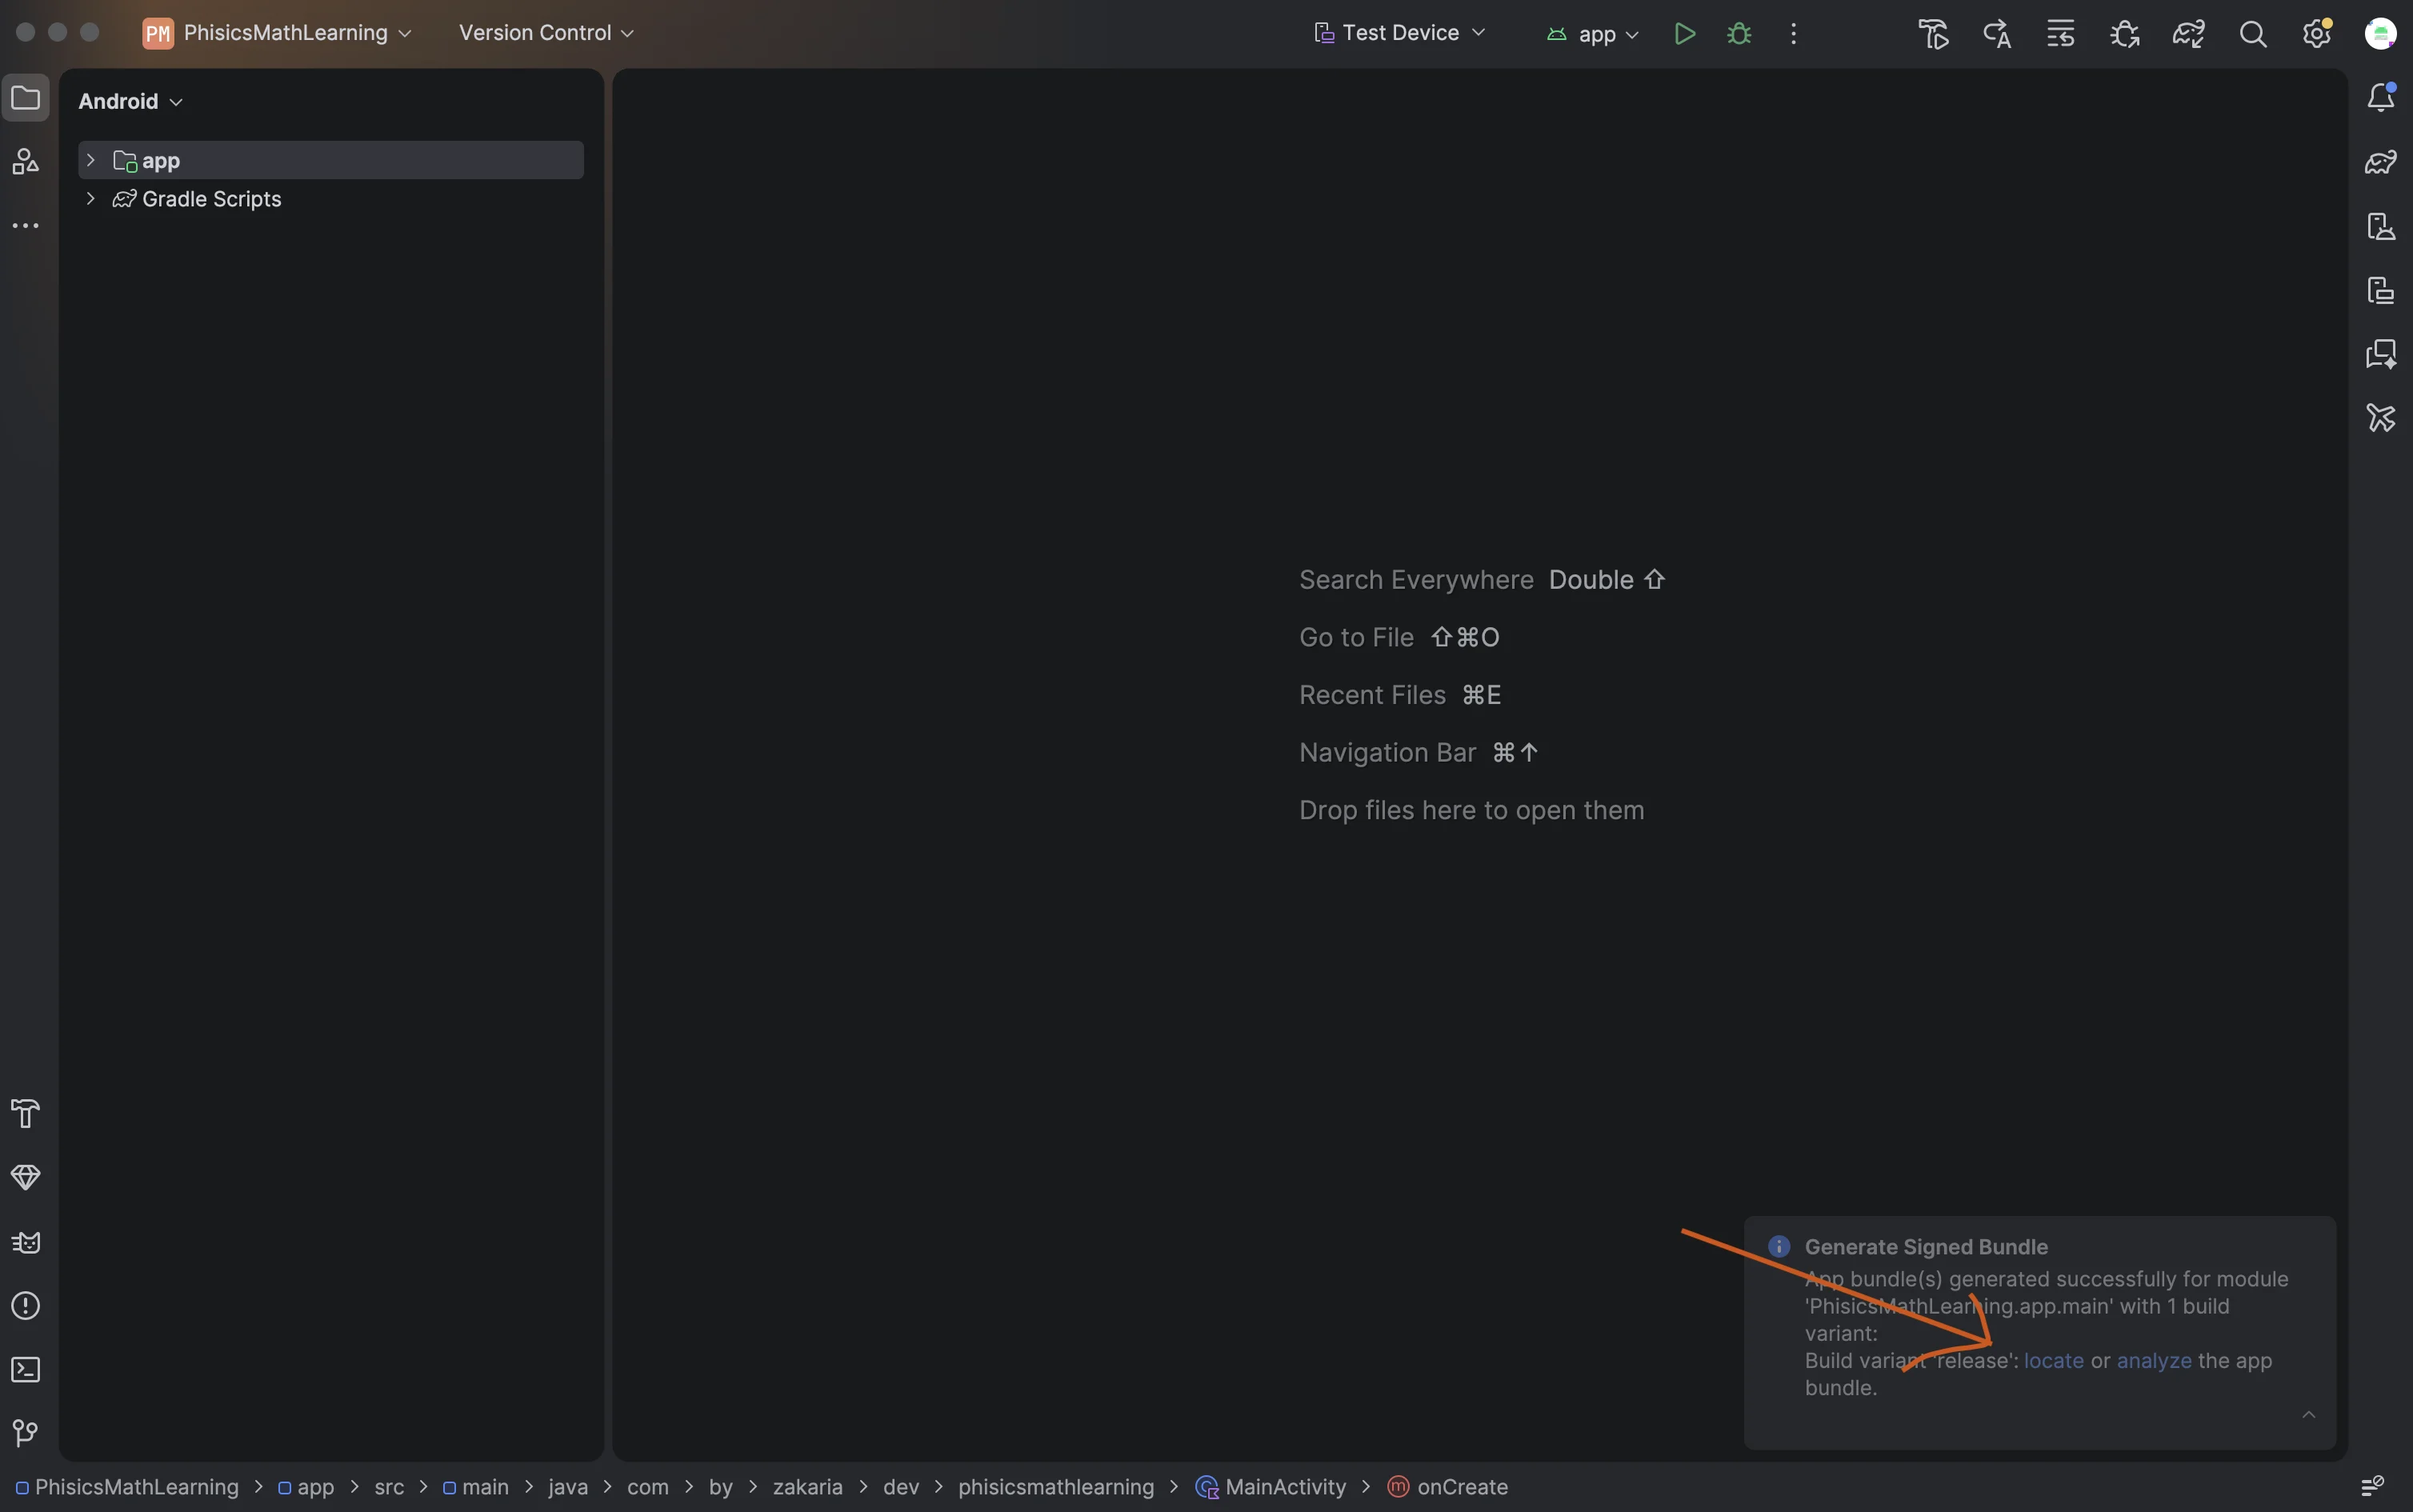Viewport: 2413px width, 1512px height.
Task: Click the Search Everywhere magnifier icon
Action: point(2253,34)
